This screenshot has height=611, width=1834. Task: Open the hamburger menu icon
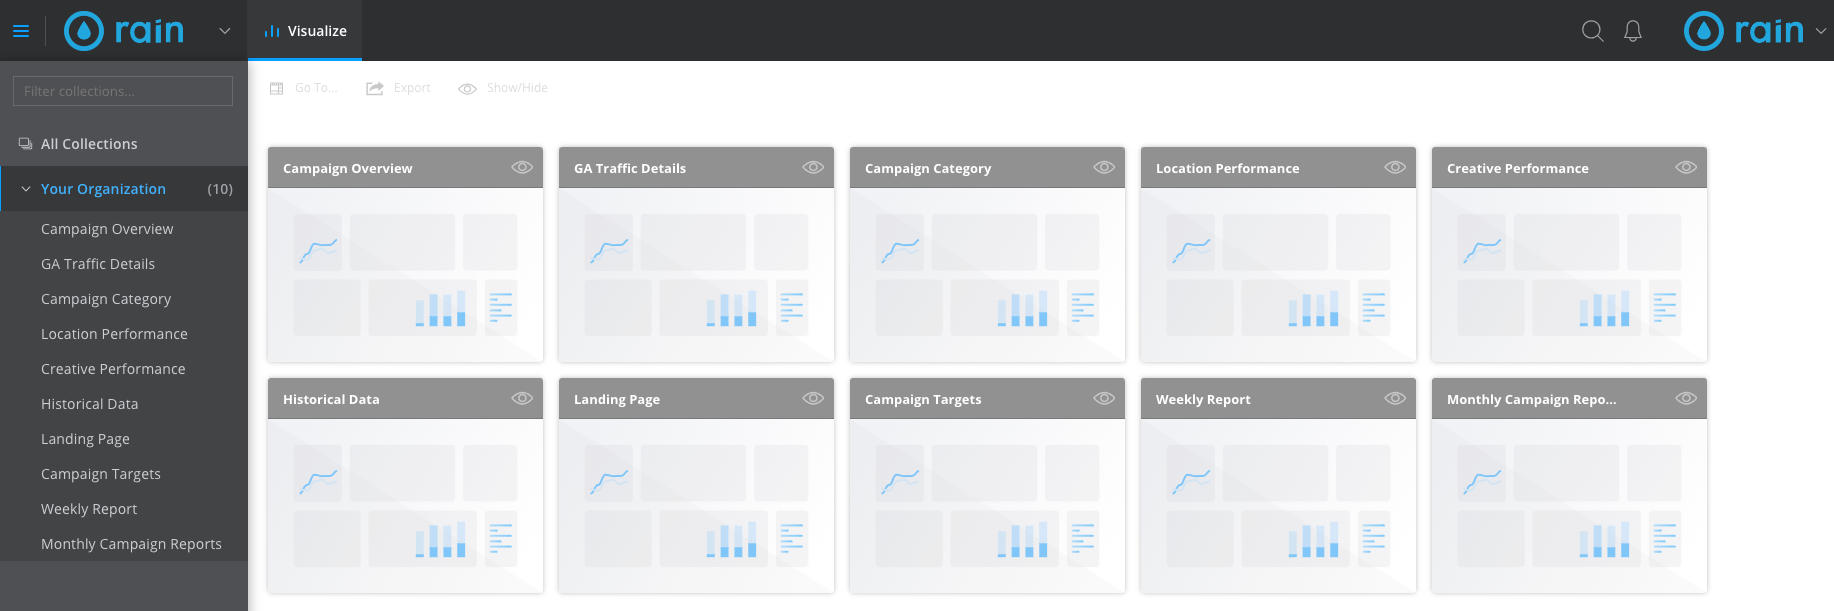pos(21,31)
